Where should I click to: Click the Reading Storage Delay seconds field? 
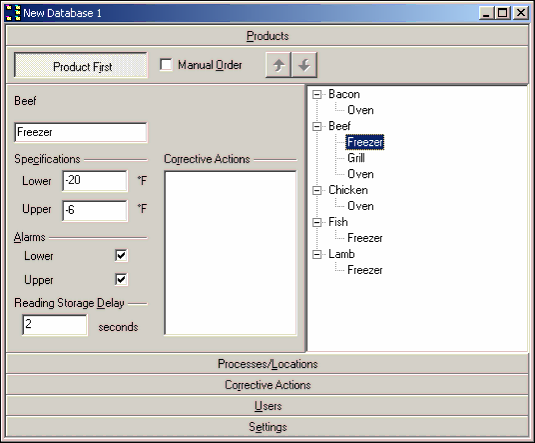pos(55,325)
